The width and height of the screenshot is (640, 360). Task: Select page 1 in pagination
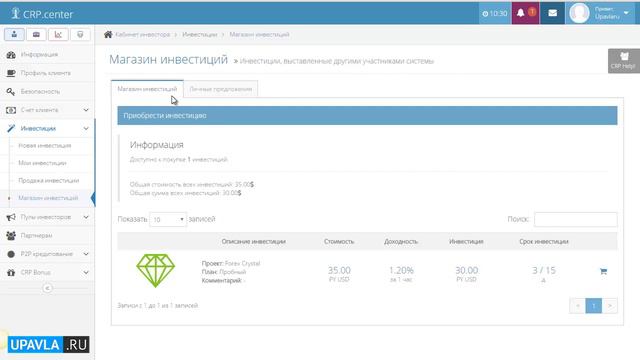pos(593,306)
